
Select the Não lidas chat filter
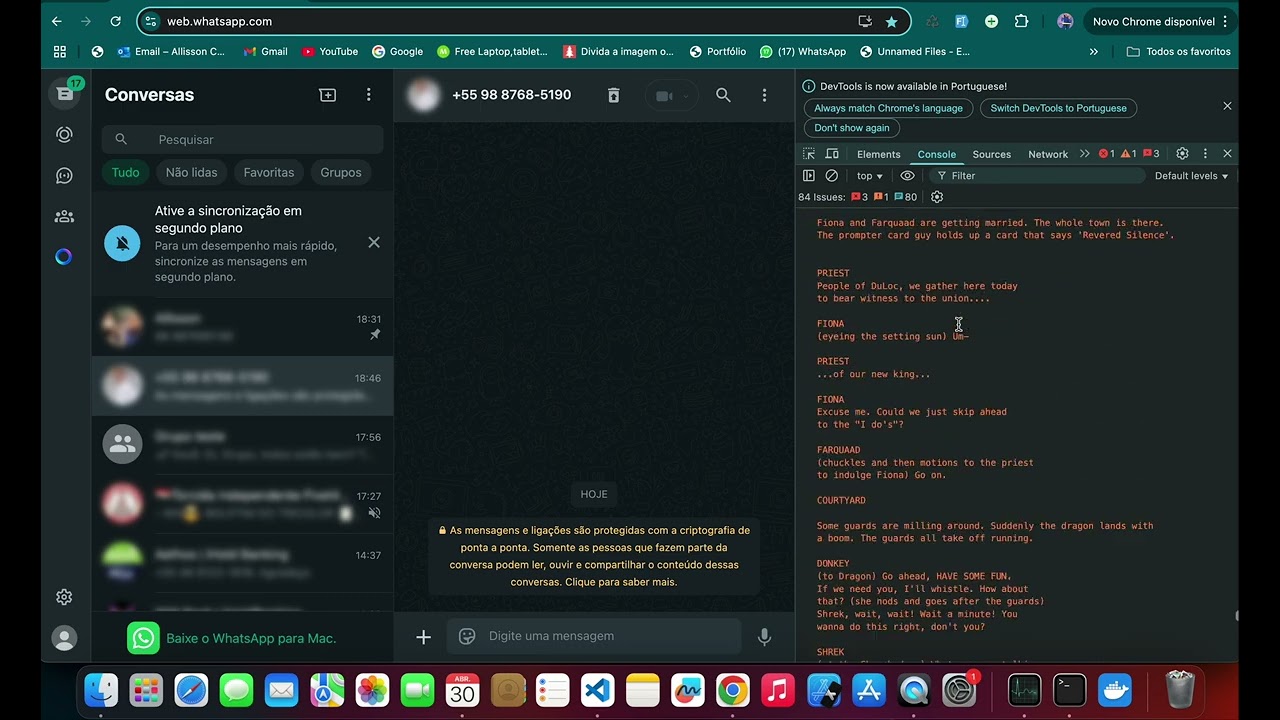click(x=191, y=173)
